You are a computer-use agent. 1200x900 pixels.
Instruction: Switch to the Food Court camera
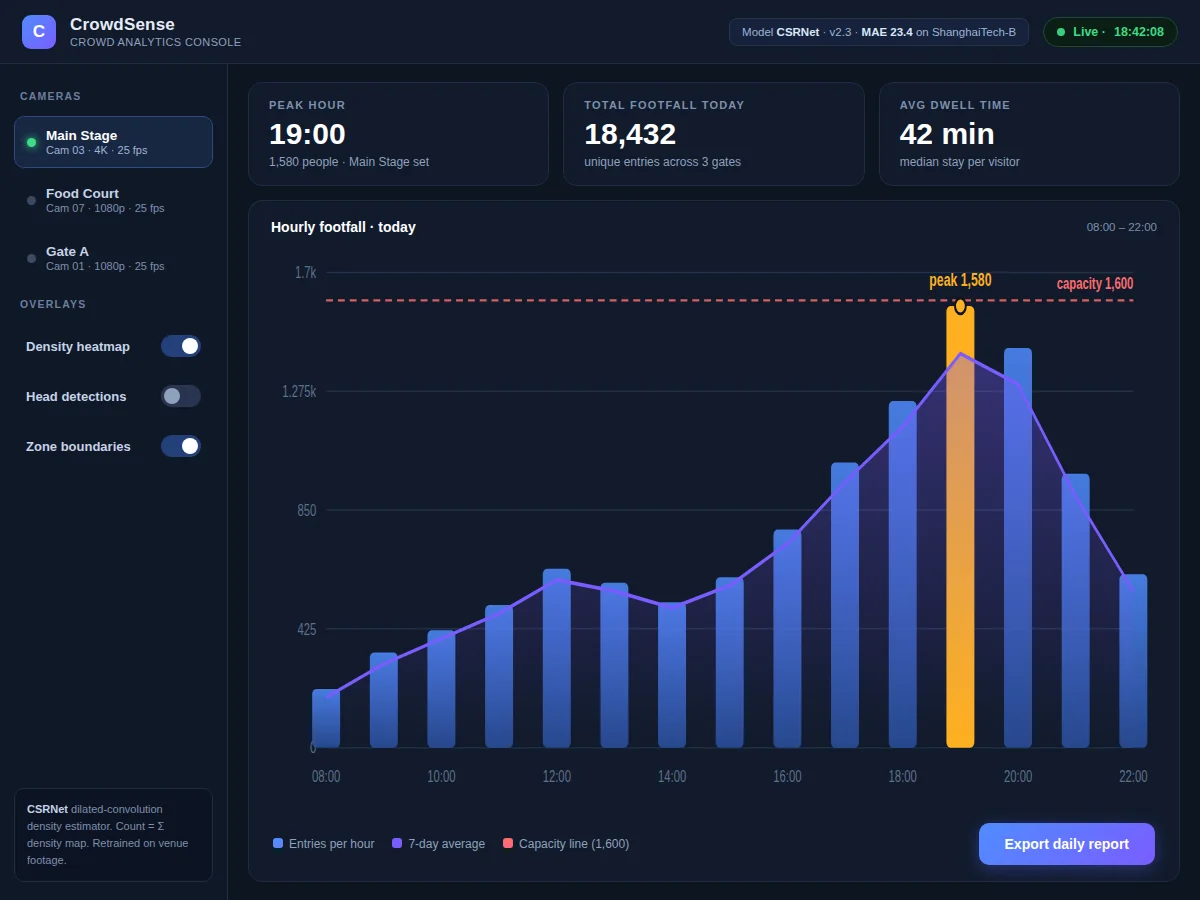pos(113,200)
